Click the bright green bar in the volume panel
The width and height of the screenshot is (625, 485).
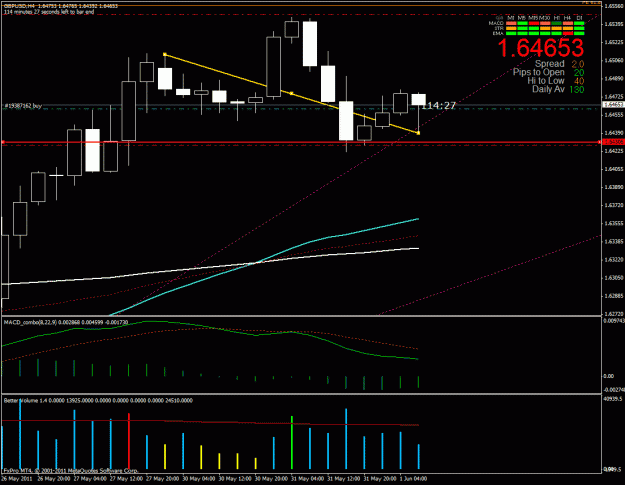point(292,442)
